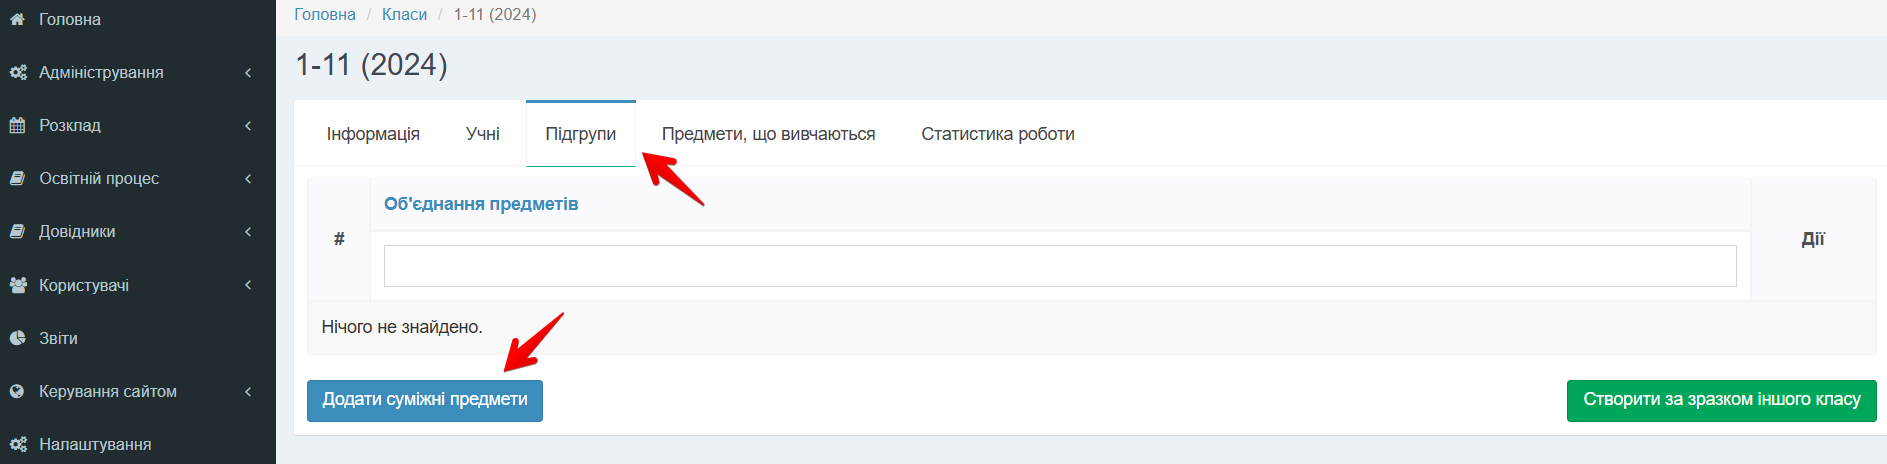Image resolution: width=1887 pixels, height=464 pixels.
Task: Click the gears icon beside Налаштування
Action: coord(18,444)
